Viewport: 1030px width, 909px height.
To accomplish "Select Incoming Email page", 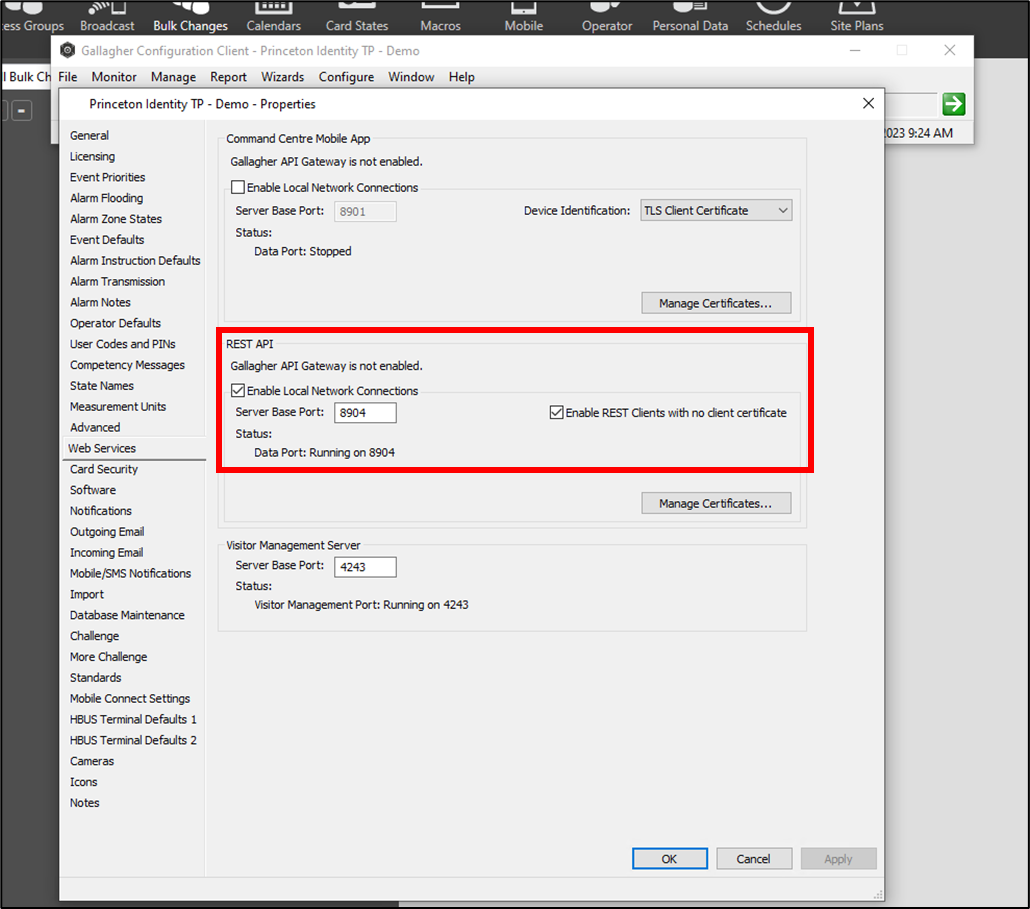I will [106, 552].
